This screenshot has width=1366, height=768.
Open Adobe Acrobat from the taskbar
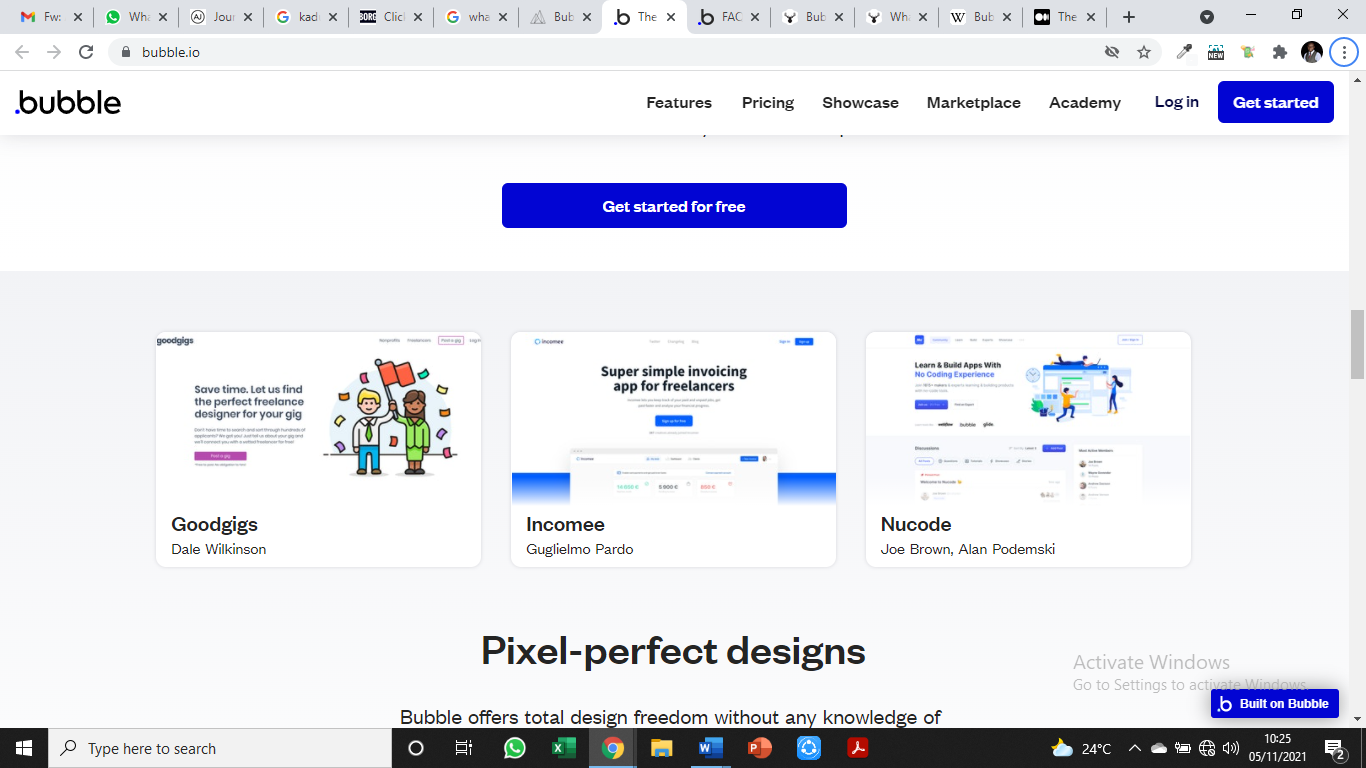click(857, 748)
